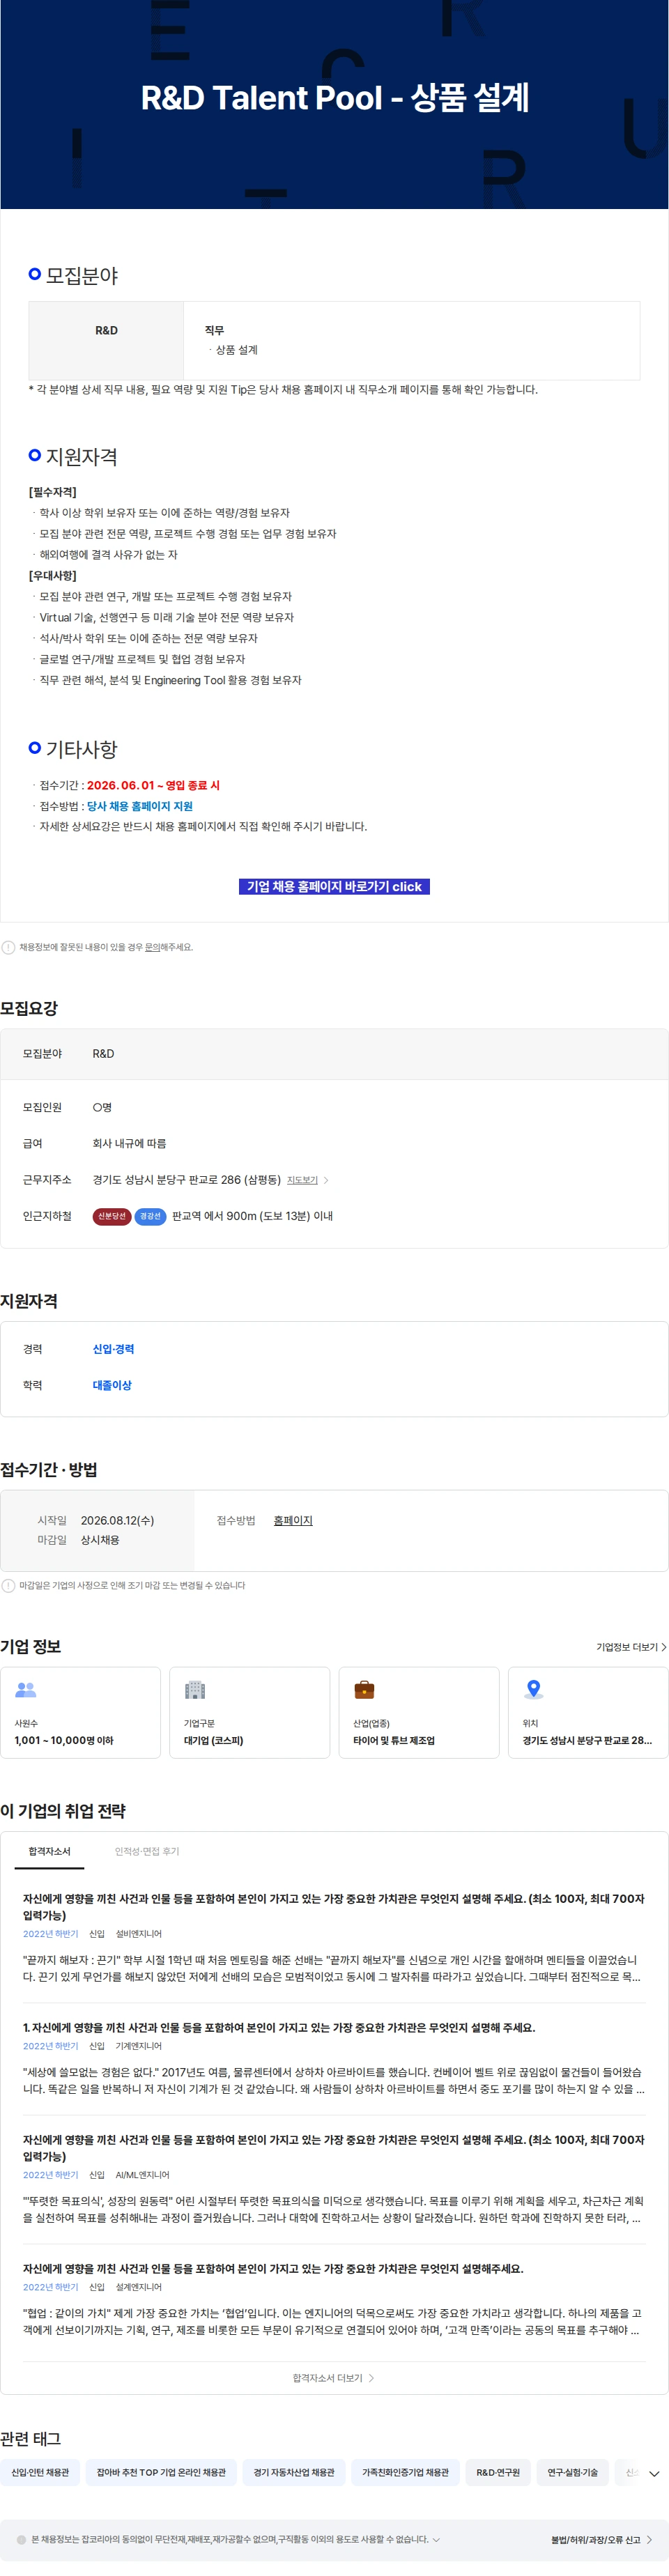Click the 상품 설계 job role text
The height and width of the screenshot is (2576, 669).
(237, 350)
